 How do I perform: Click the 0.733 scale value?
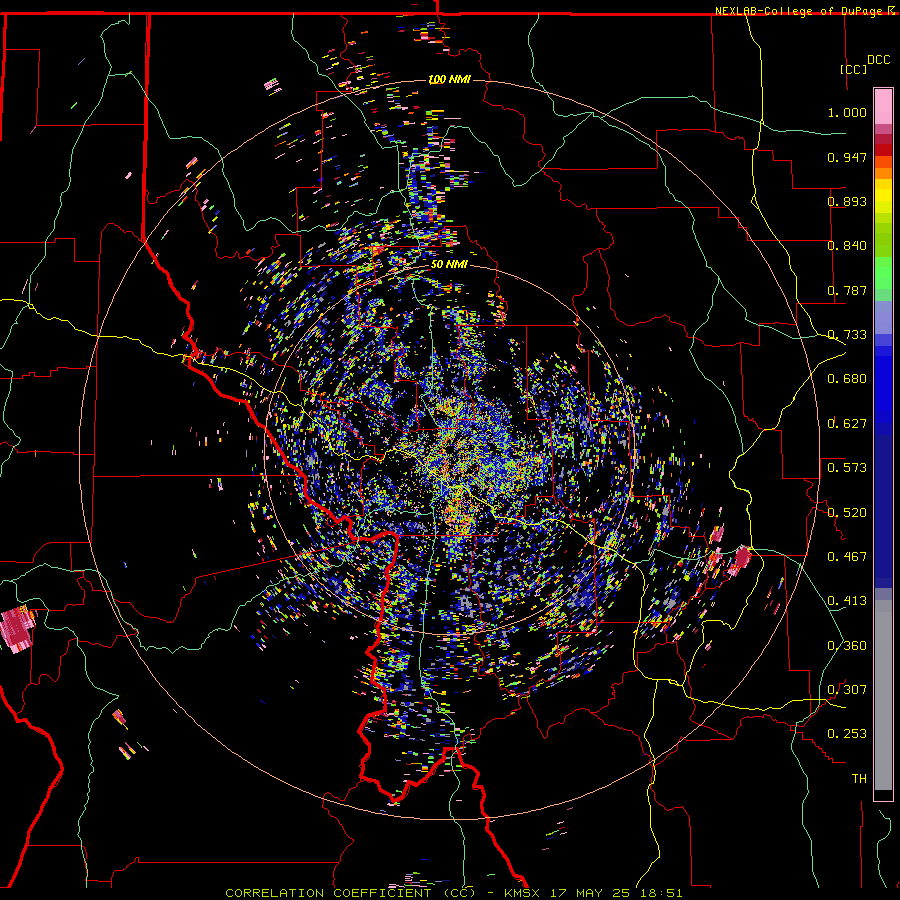coord(847,335)
